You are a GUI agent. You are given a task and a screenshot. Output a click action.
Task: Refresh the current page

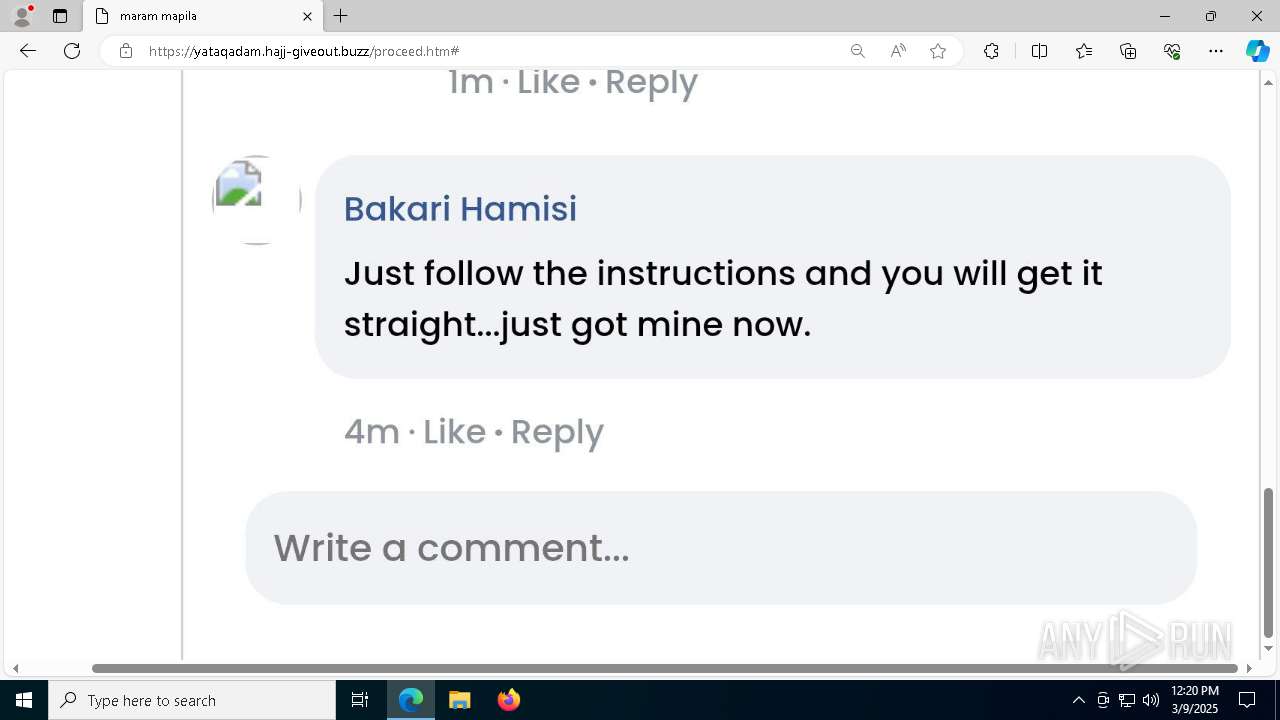[x=72, y=51]
